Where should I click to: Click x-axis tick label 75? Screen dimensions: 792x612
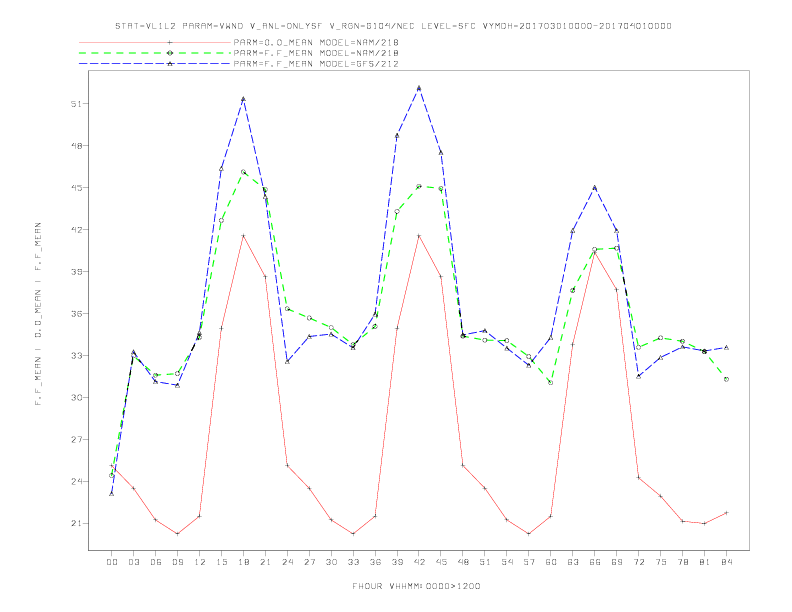click(x=661, y=562)
